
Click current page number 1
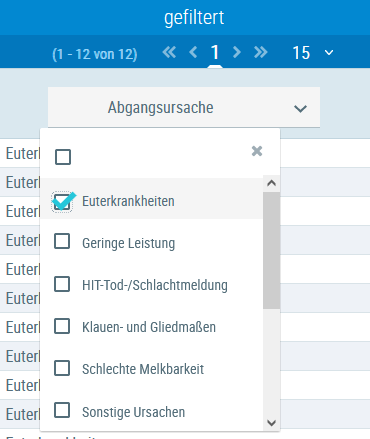(x=215, y=52)
